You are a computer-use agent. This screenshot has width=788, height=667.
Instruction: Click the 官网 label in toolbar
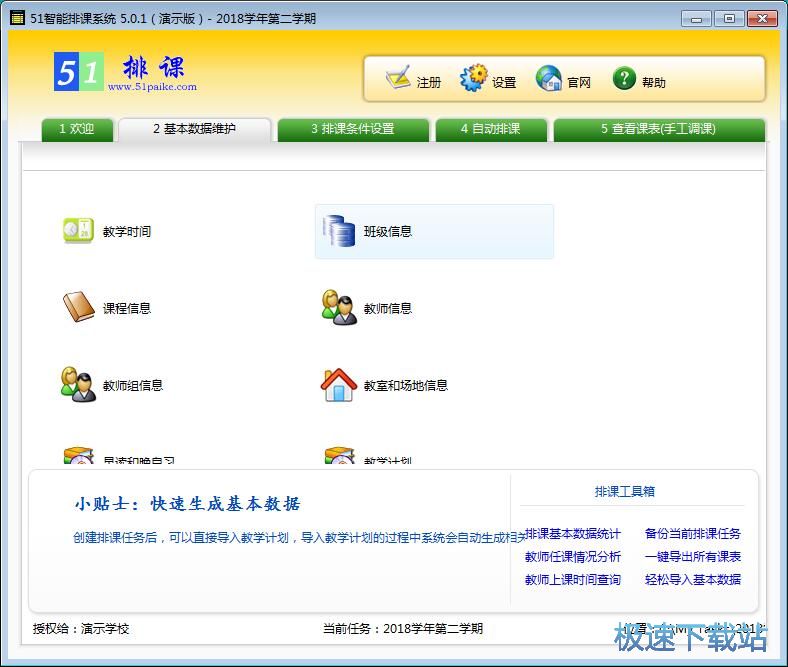(579, 83)
